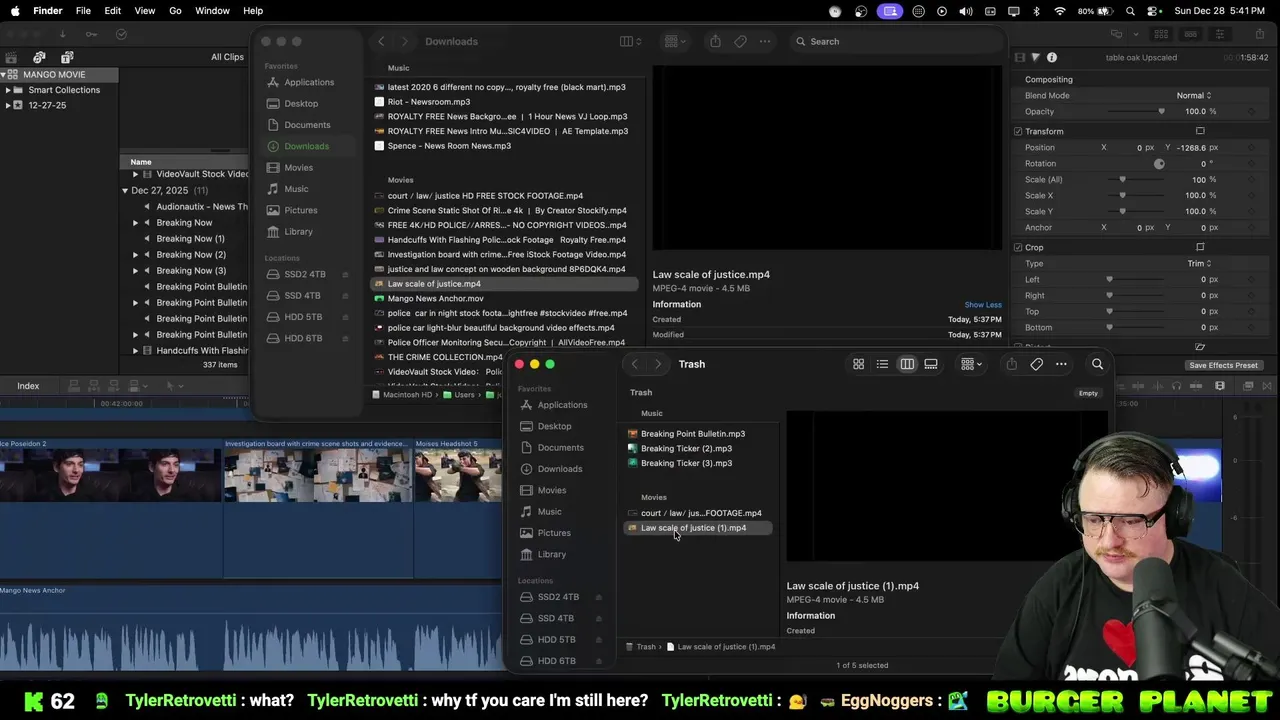Viewport: 1280px width, 720px height.
Task: Open the View menu
Action: point(145,11)
